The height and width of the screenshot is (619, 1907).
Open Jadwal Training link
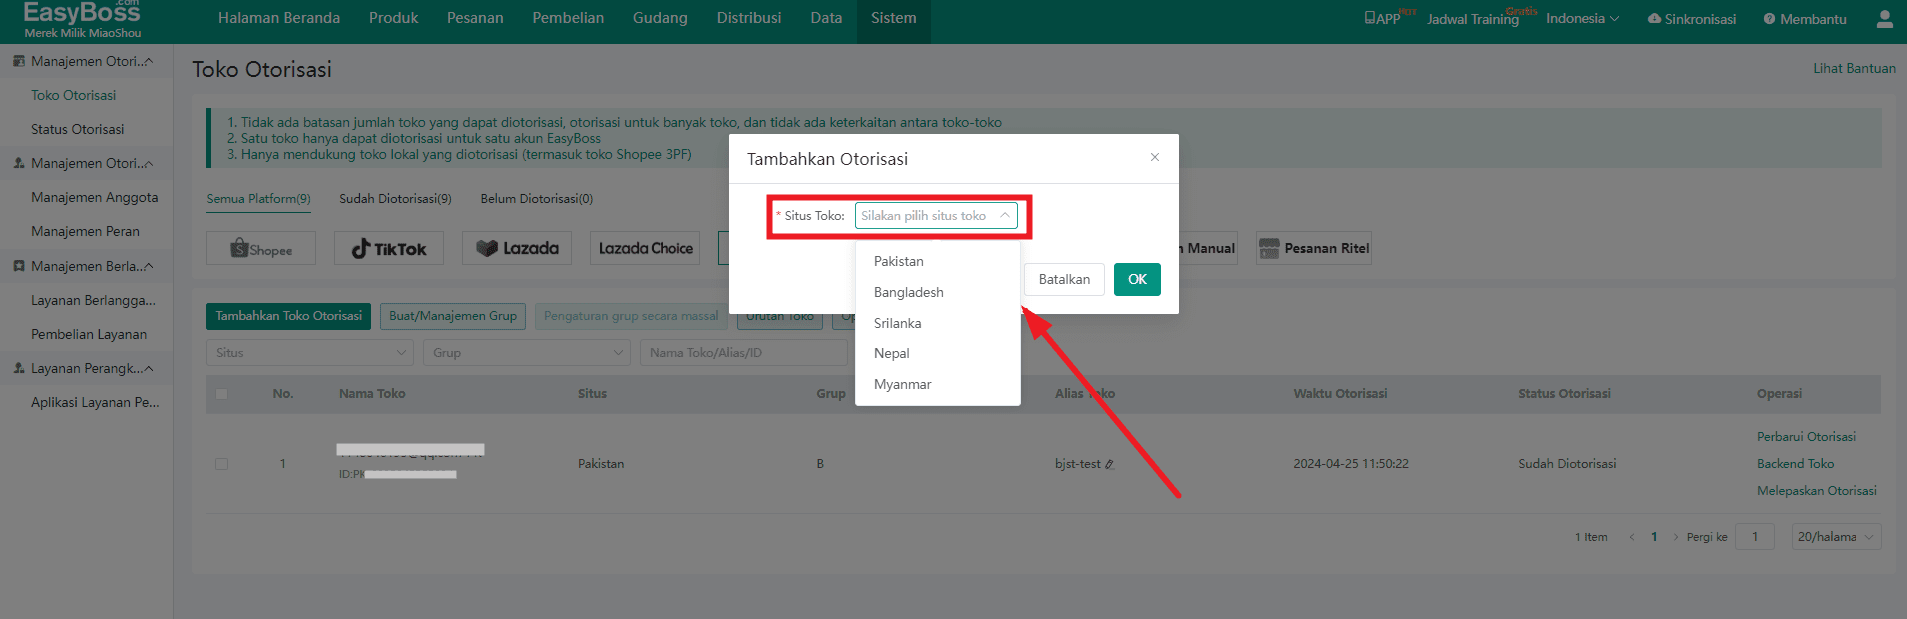point(1473,19)
